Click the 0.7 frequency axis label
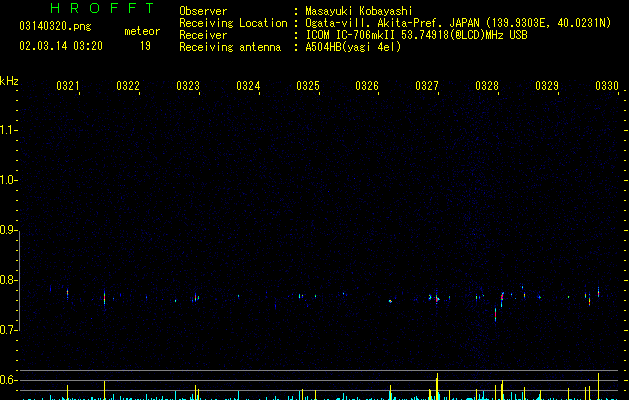629x400 pixels. [8, 330]
